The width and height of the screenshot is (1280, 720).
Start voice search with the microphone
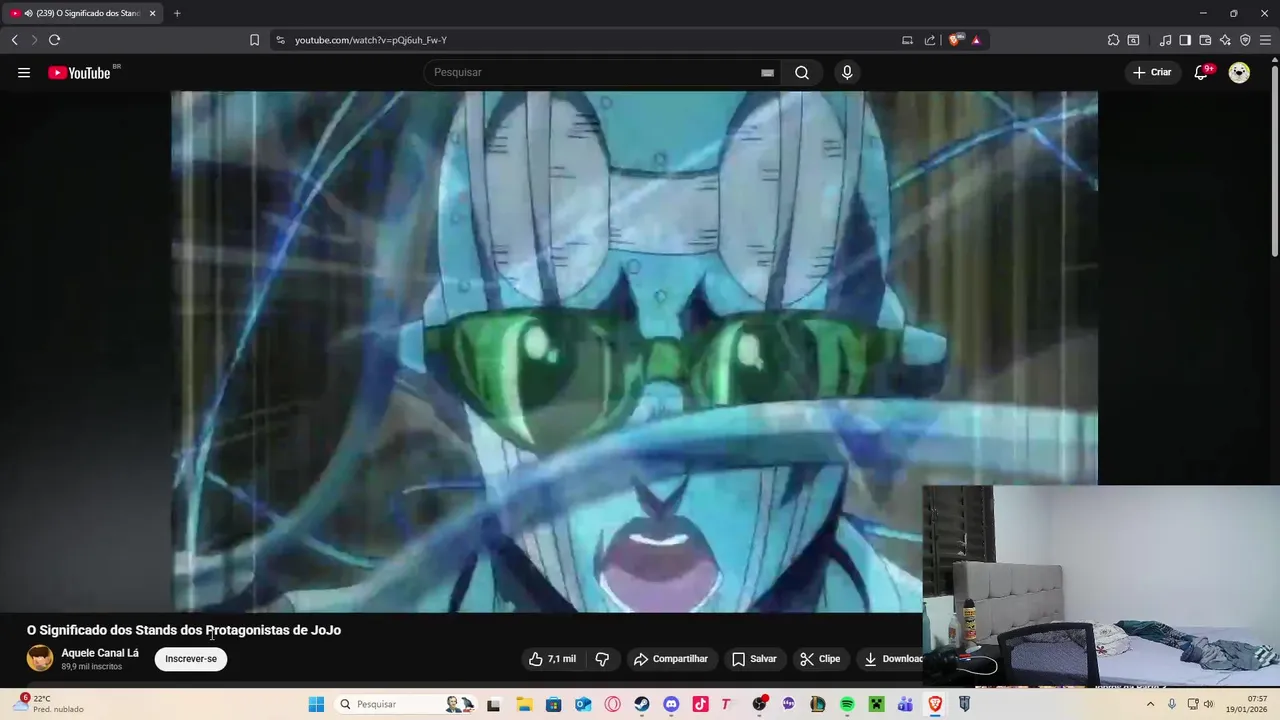click(x=847, y=72)
